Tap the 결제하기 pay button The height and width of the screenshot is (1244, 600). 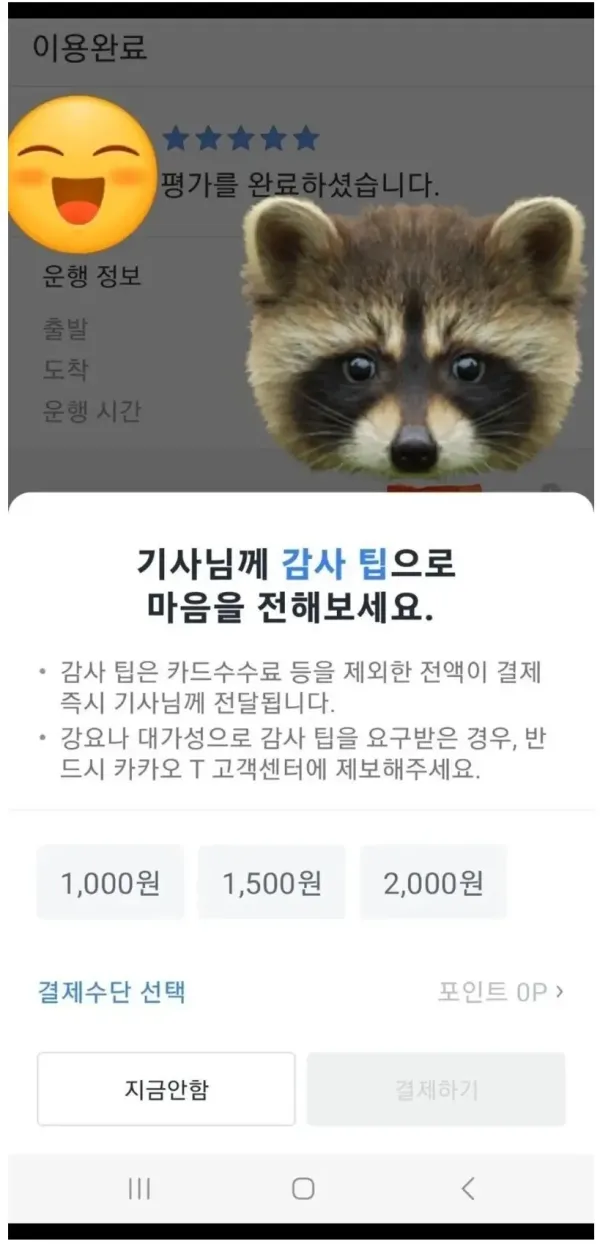436,1089
